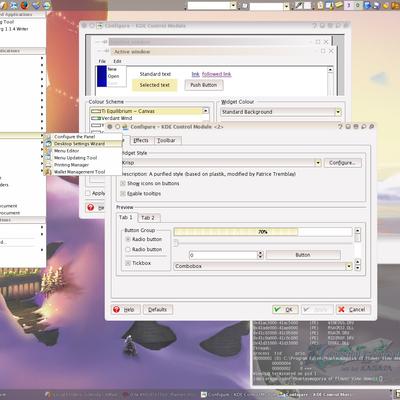Open the preview Combobox dropdown
Screen dimensions: 400x400
click(x=263, y=266)
